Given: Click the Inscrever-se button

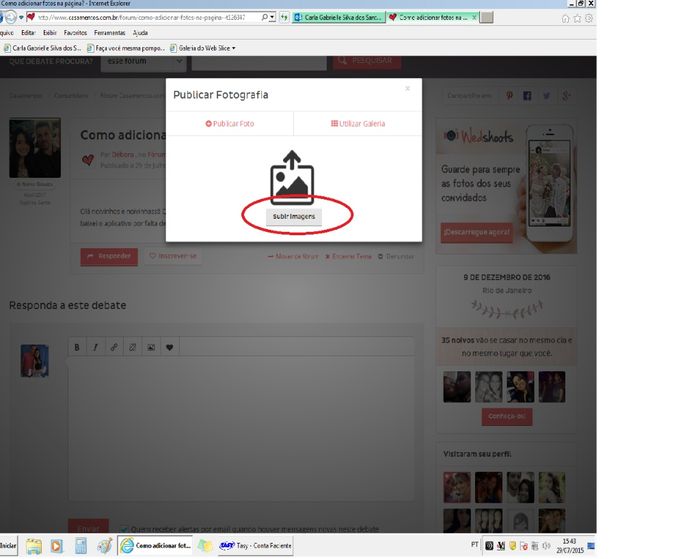Looking at the screenshot, I should tap(173, 256).
